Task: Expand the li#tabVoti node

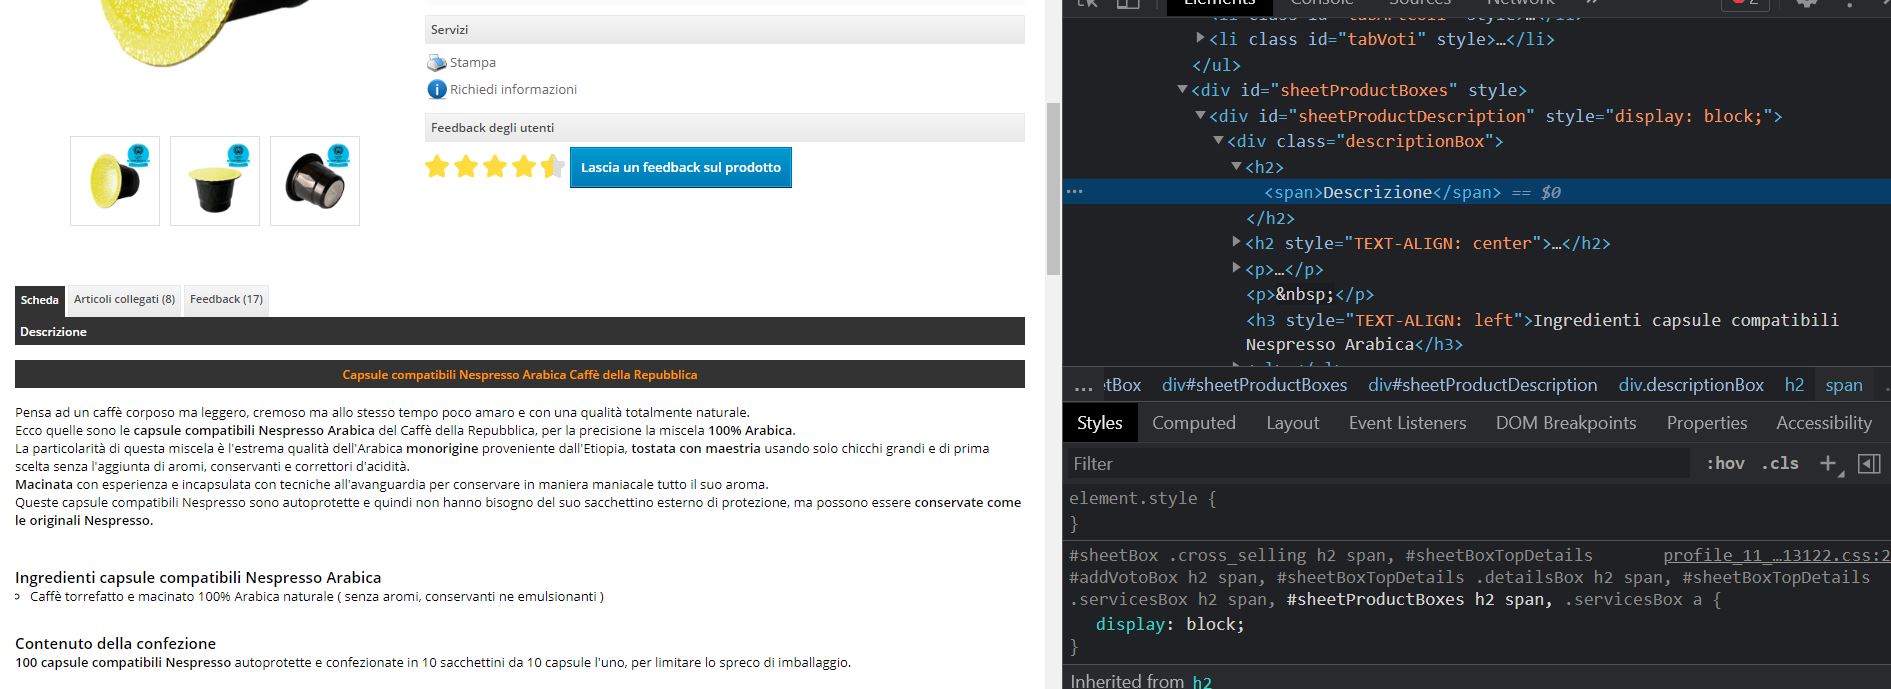Action: tap(1200, 38)
